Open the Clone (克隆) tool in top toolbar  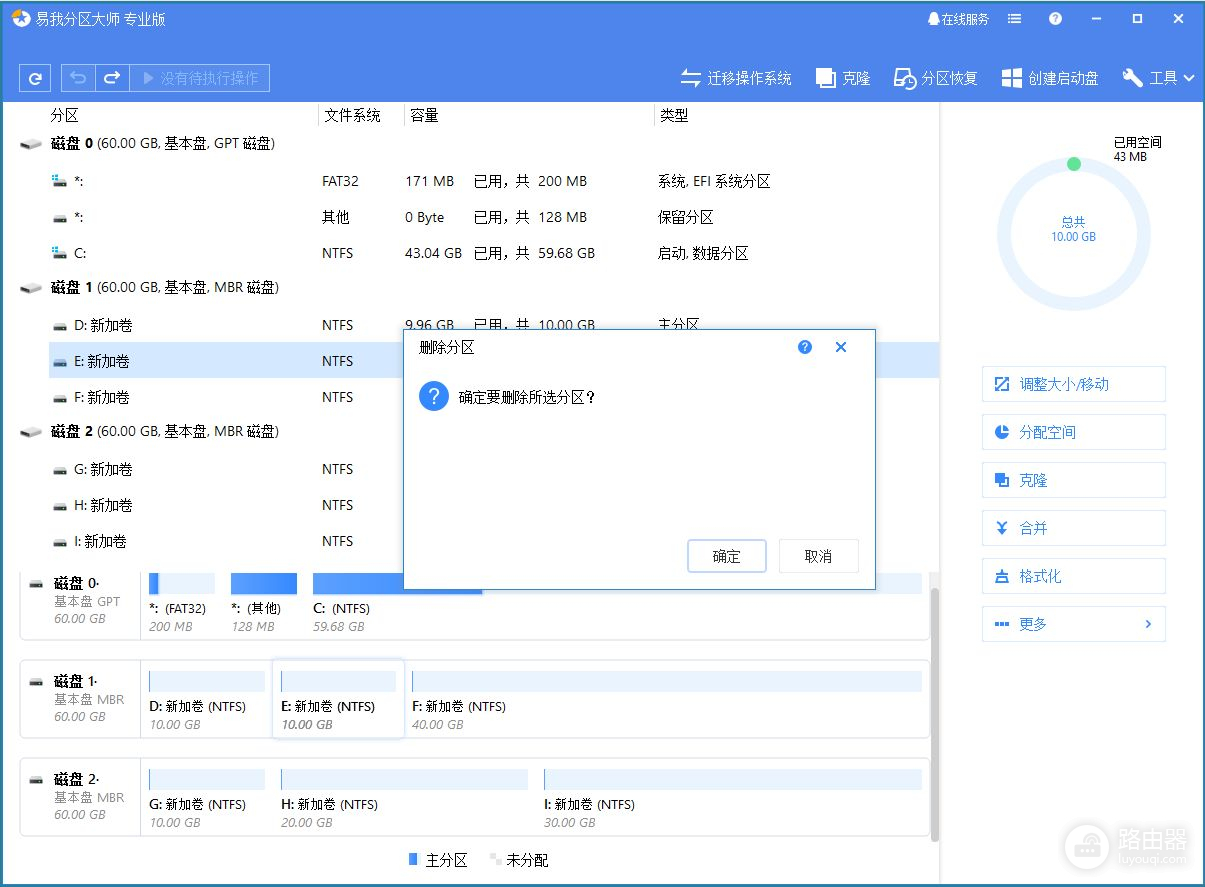click(843, 78)
